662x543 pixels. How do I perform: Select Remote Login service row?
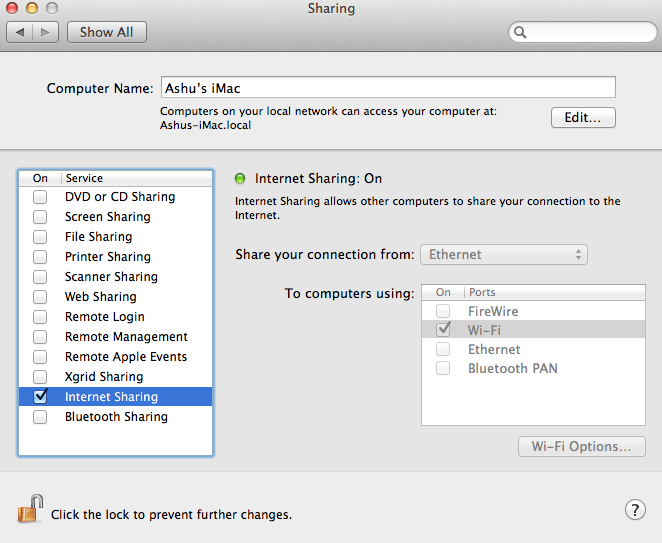coord(115,317)
